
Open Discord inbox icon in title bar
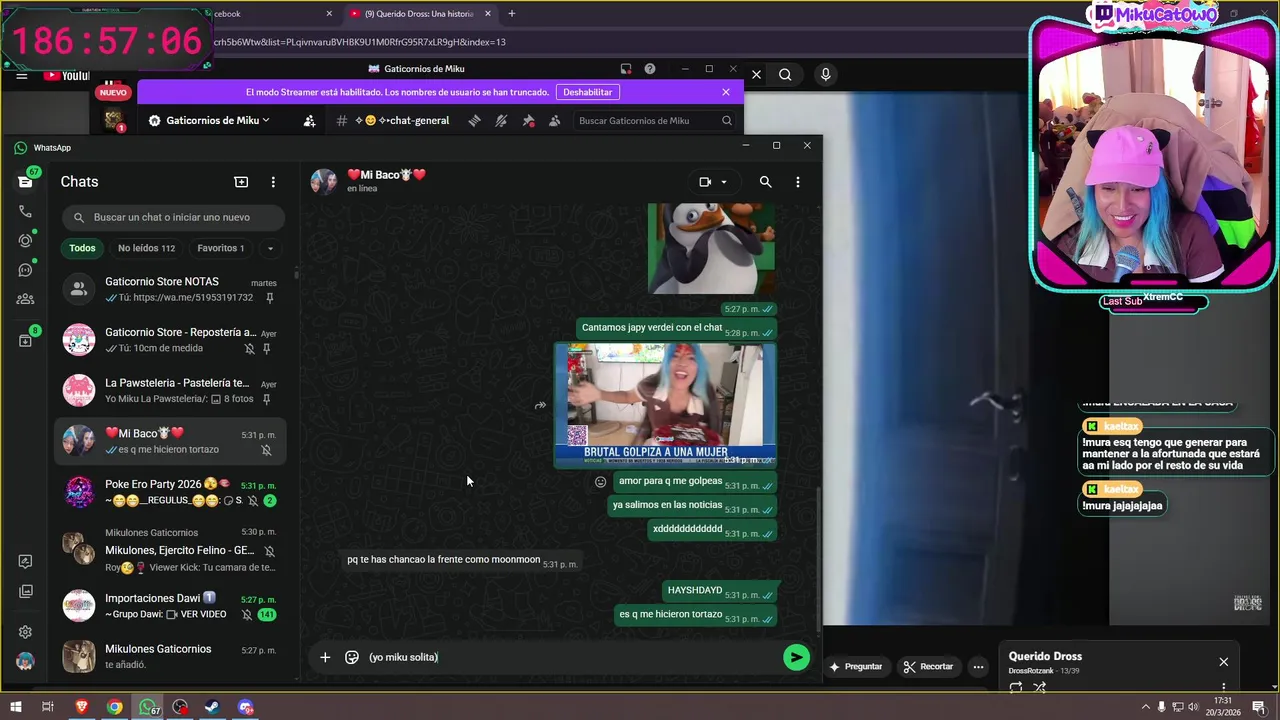(626, 69)
